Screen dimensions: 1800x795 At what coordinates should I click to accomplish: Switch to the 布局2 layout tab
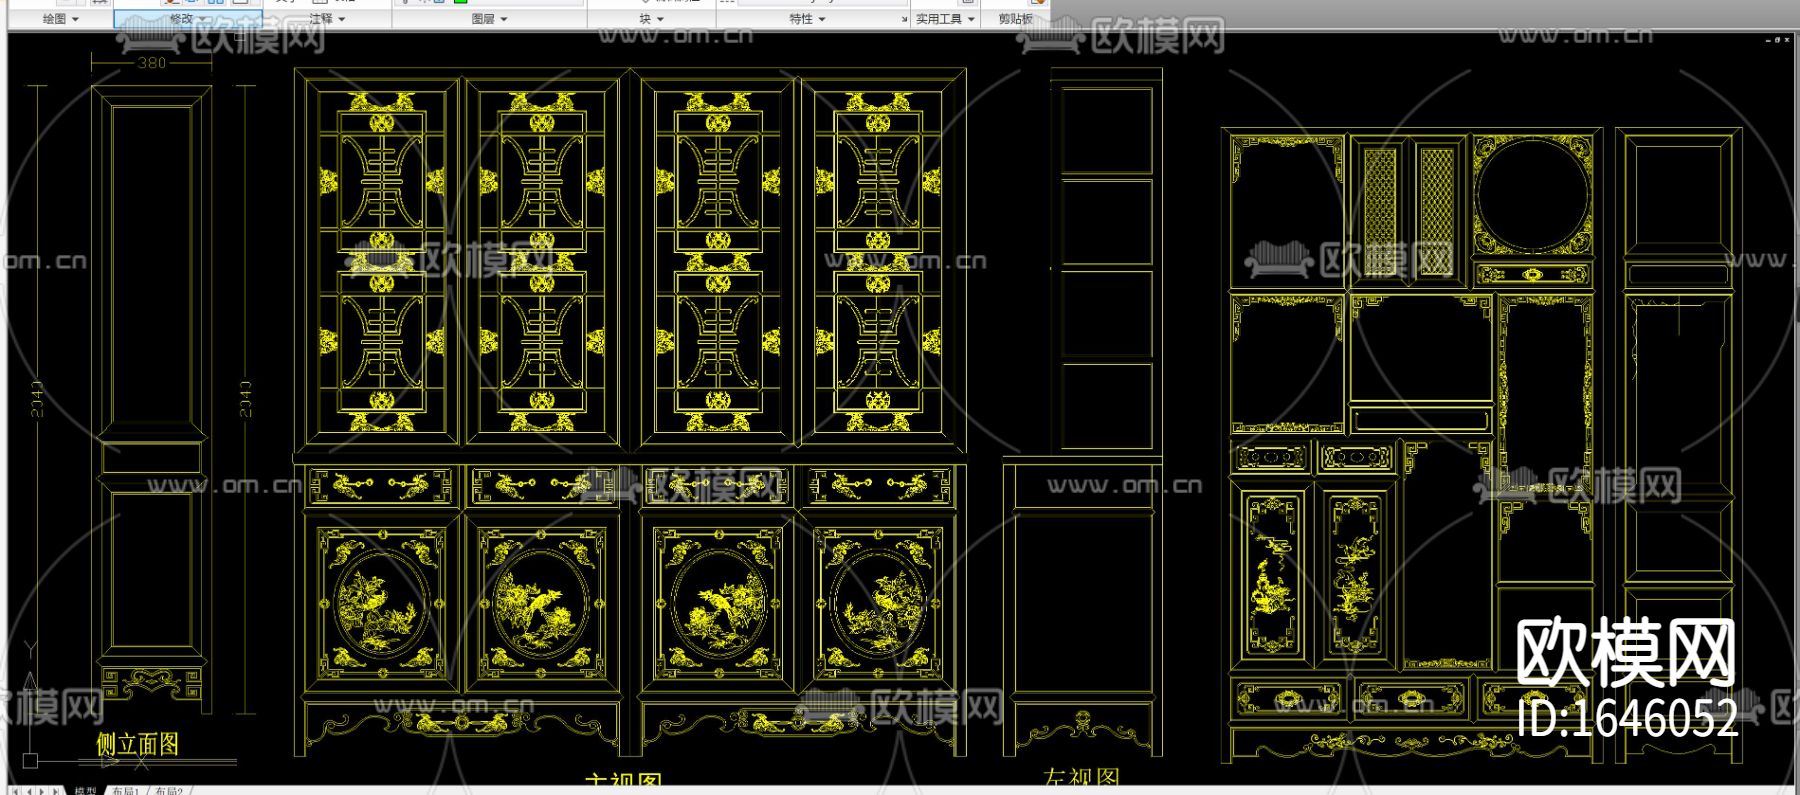click(169, 790)
